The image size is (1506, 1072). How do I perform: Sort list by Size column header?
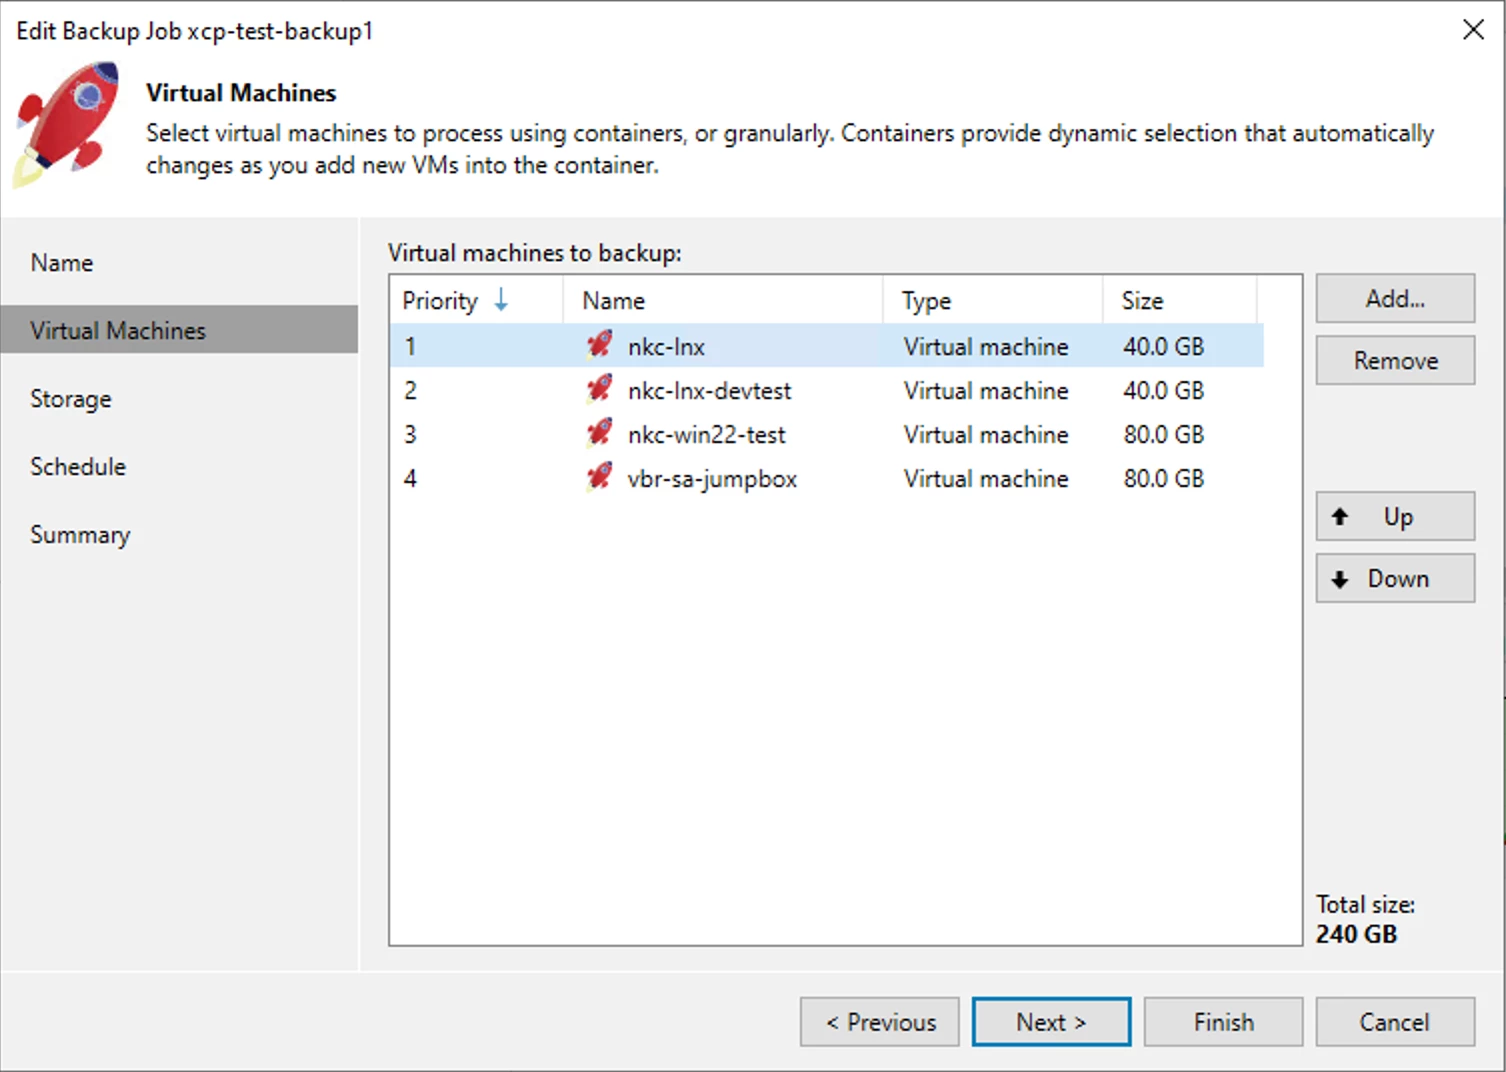click(x=1142, y=300)
